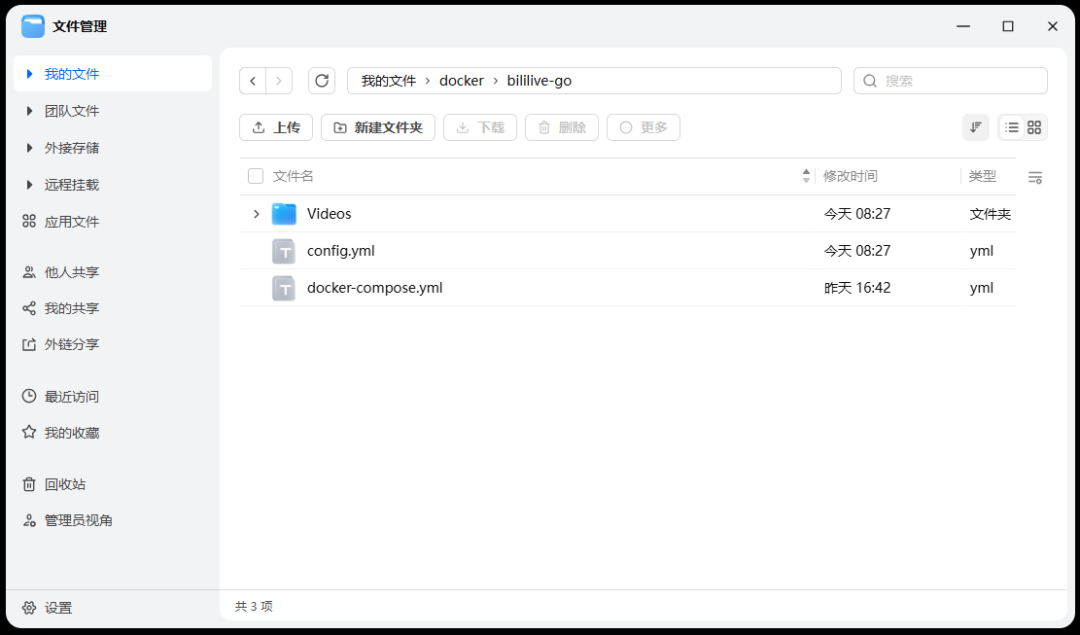The width and height of the screenshot is (1080, 635).
Task: Expand 团队文件 in the sidebar
Action: (30, 111)
